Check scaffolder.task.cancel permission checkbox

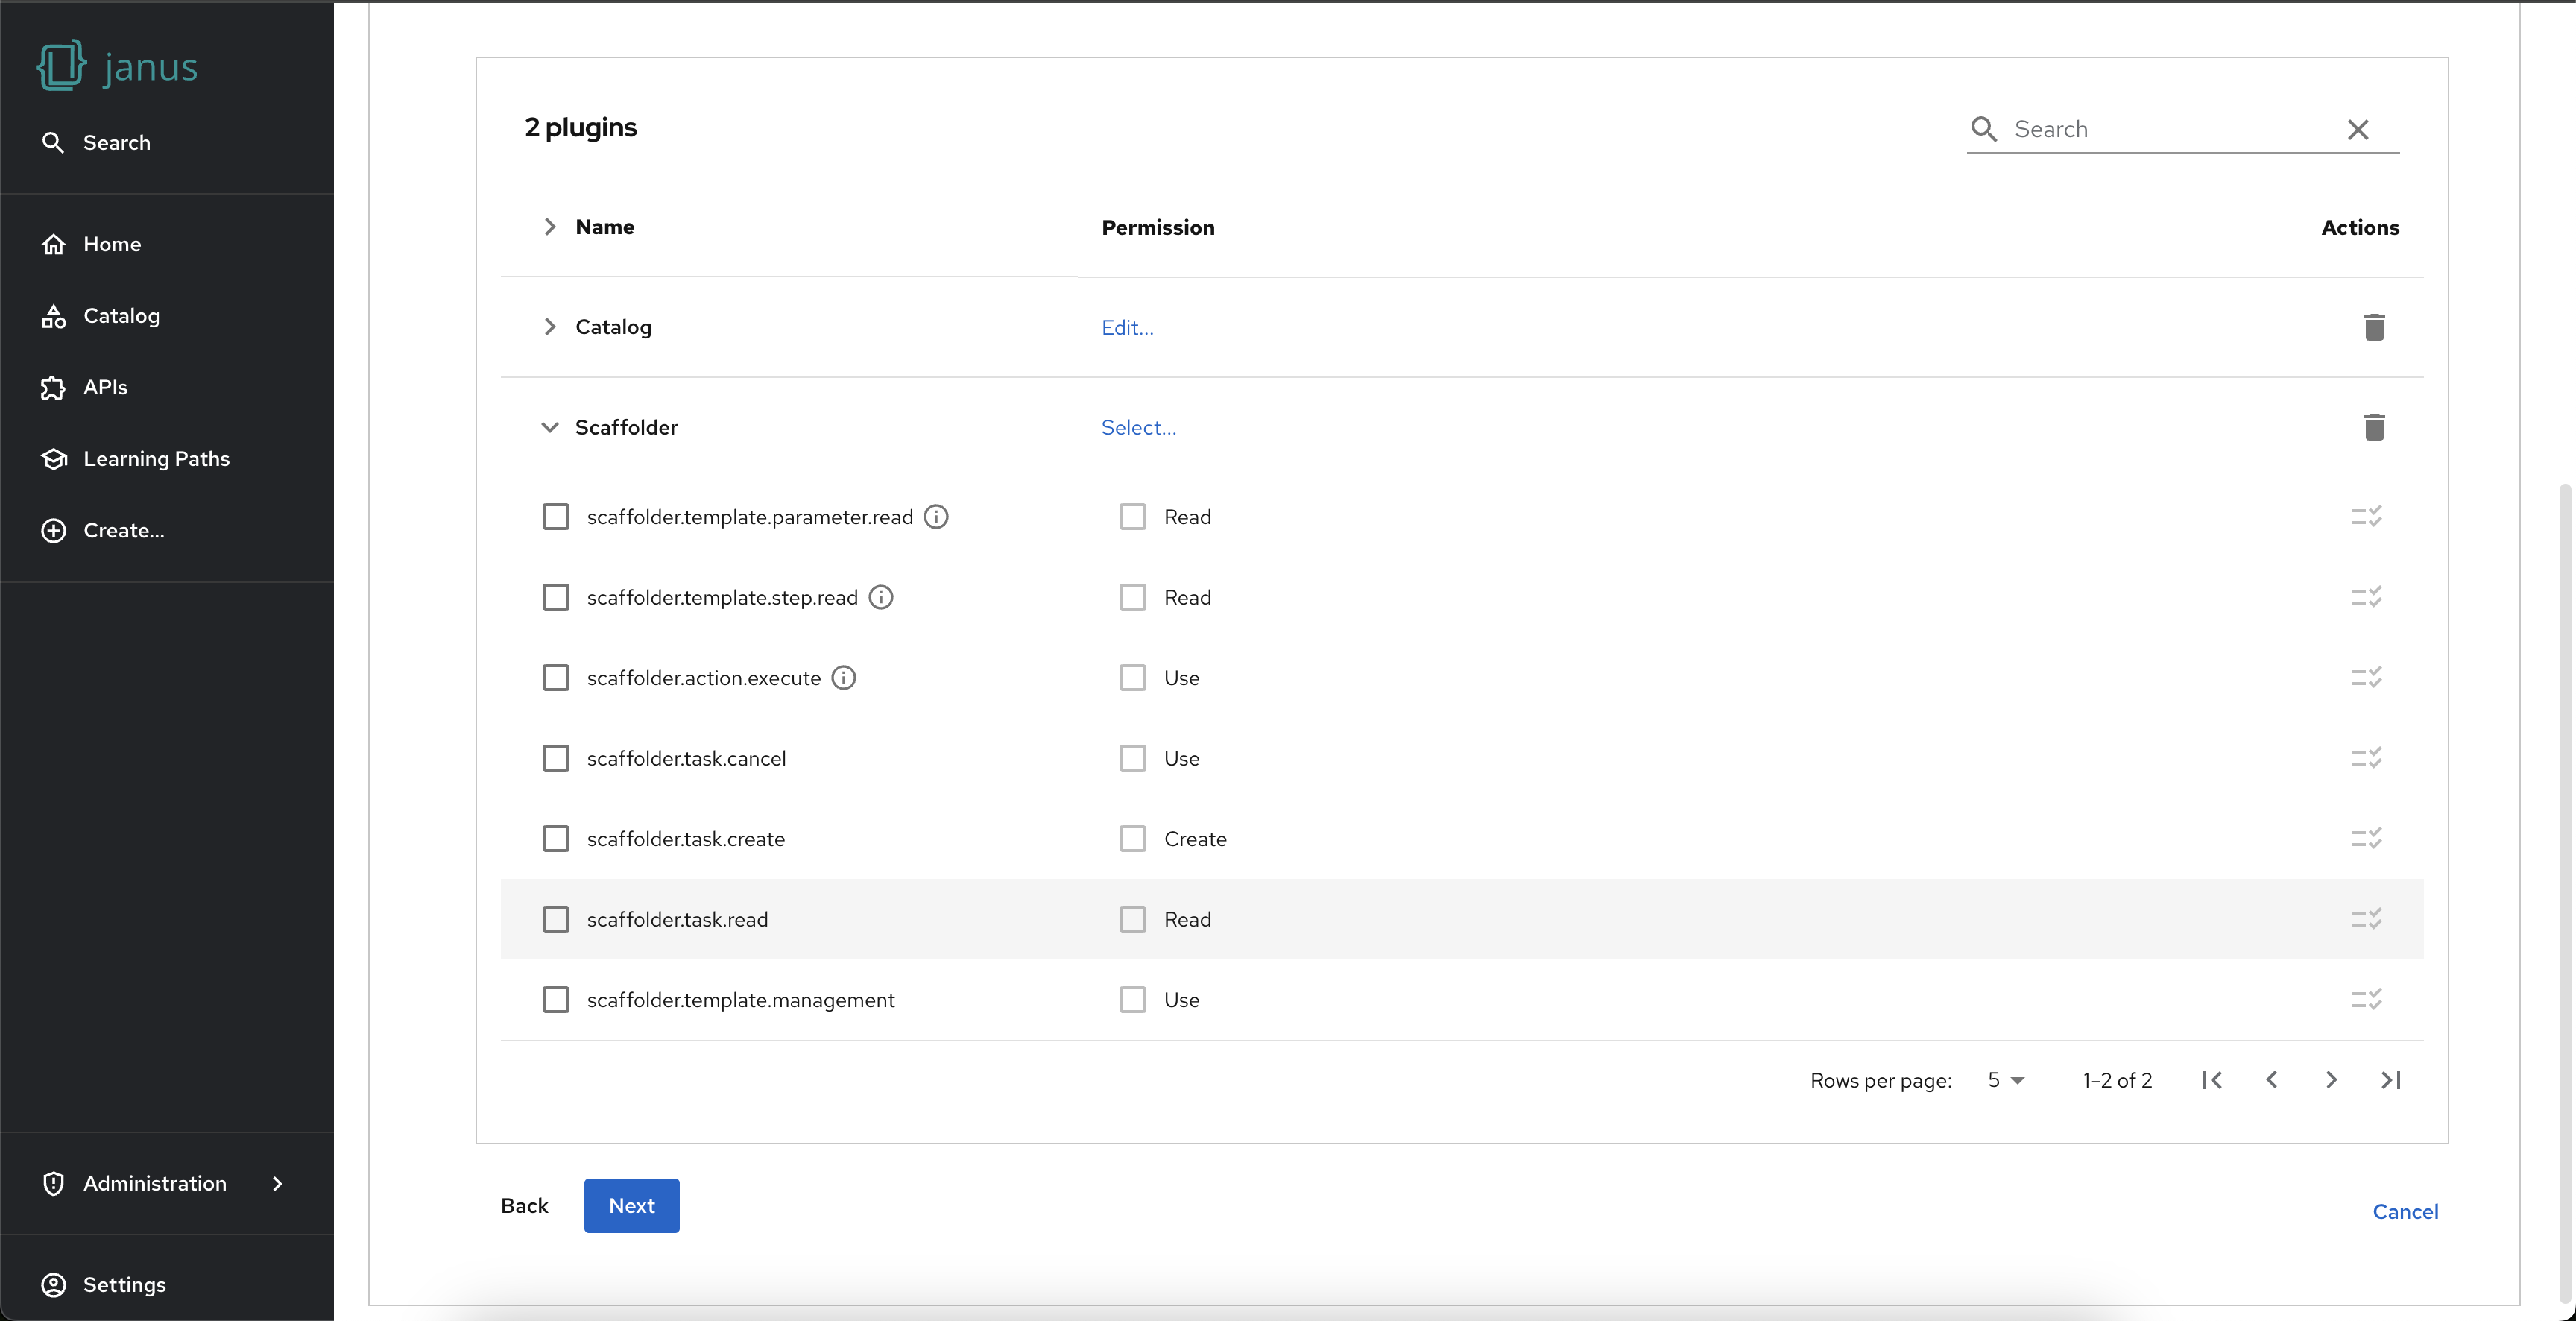click(556, 758)
